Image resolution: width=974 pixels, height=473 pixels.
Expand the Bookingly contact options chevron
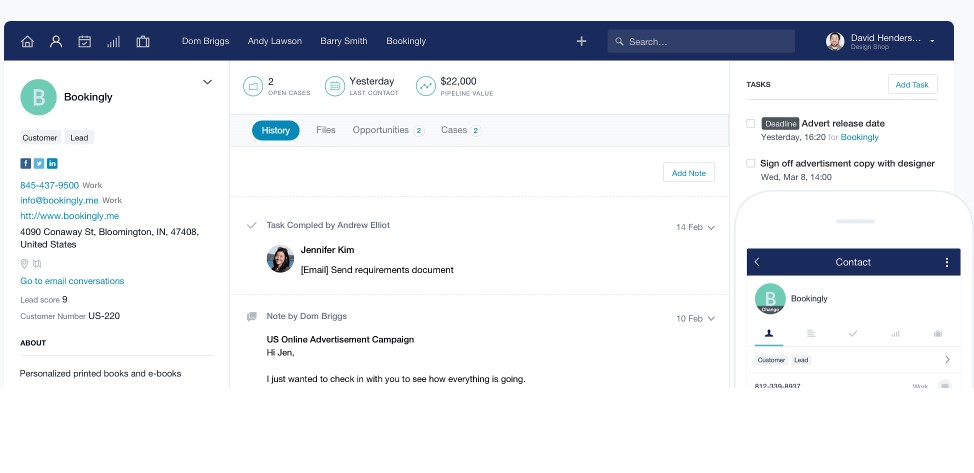(x=207, y=82)
